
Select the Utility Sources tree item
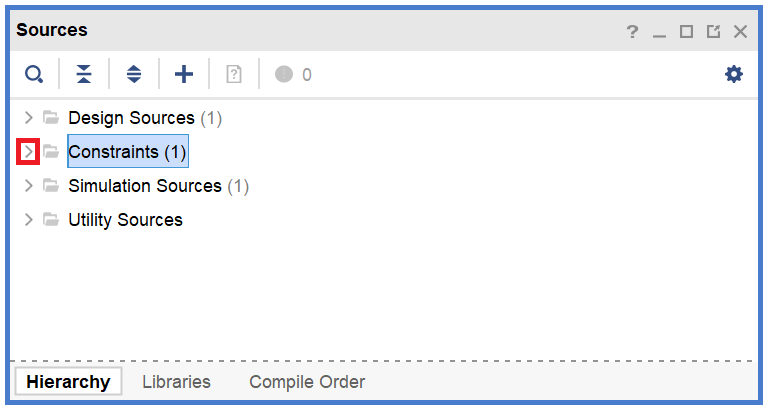click(125, 220)
